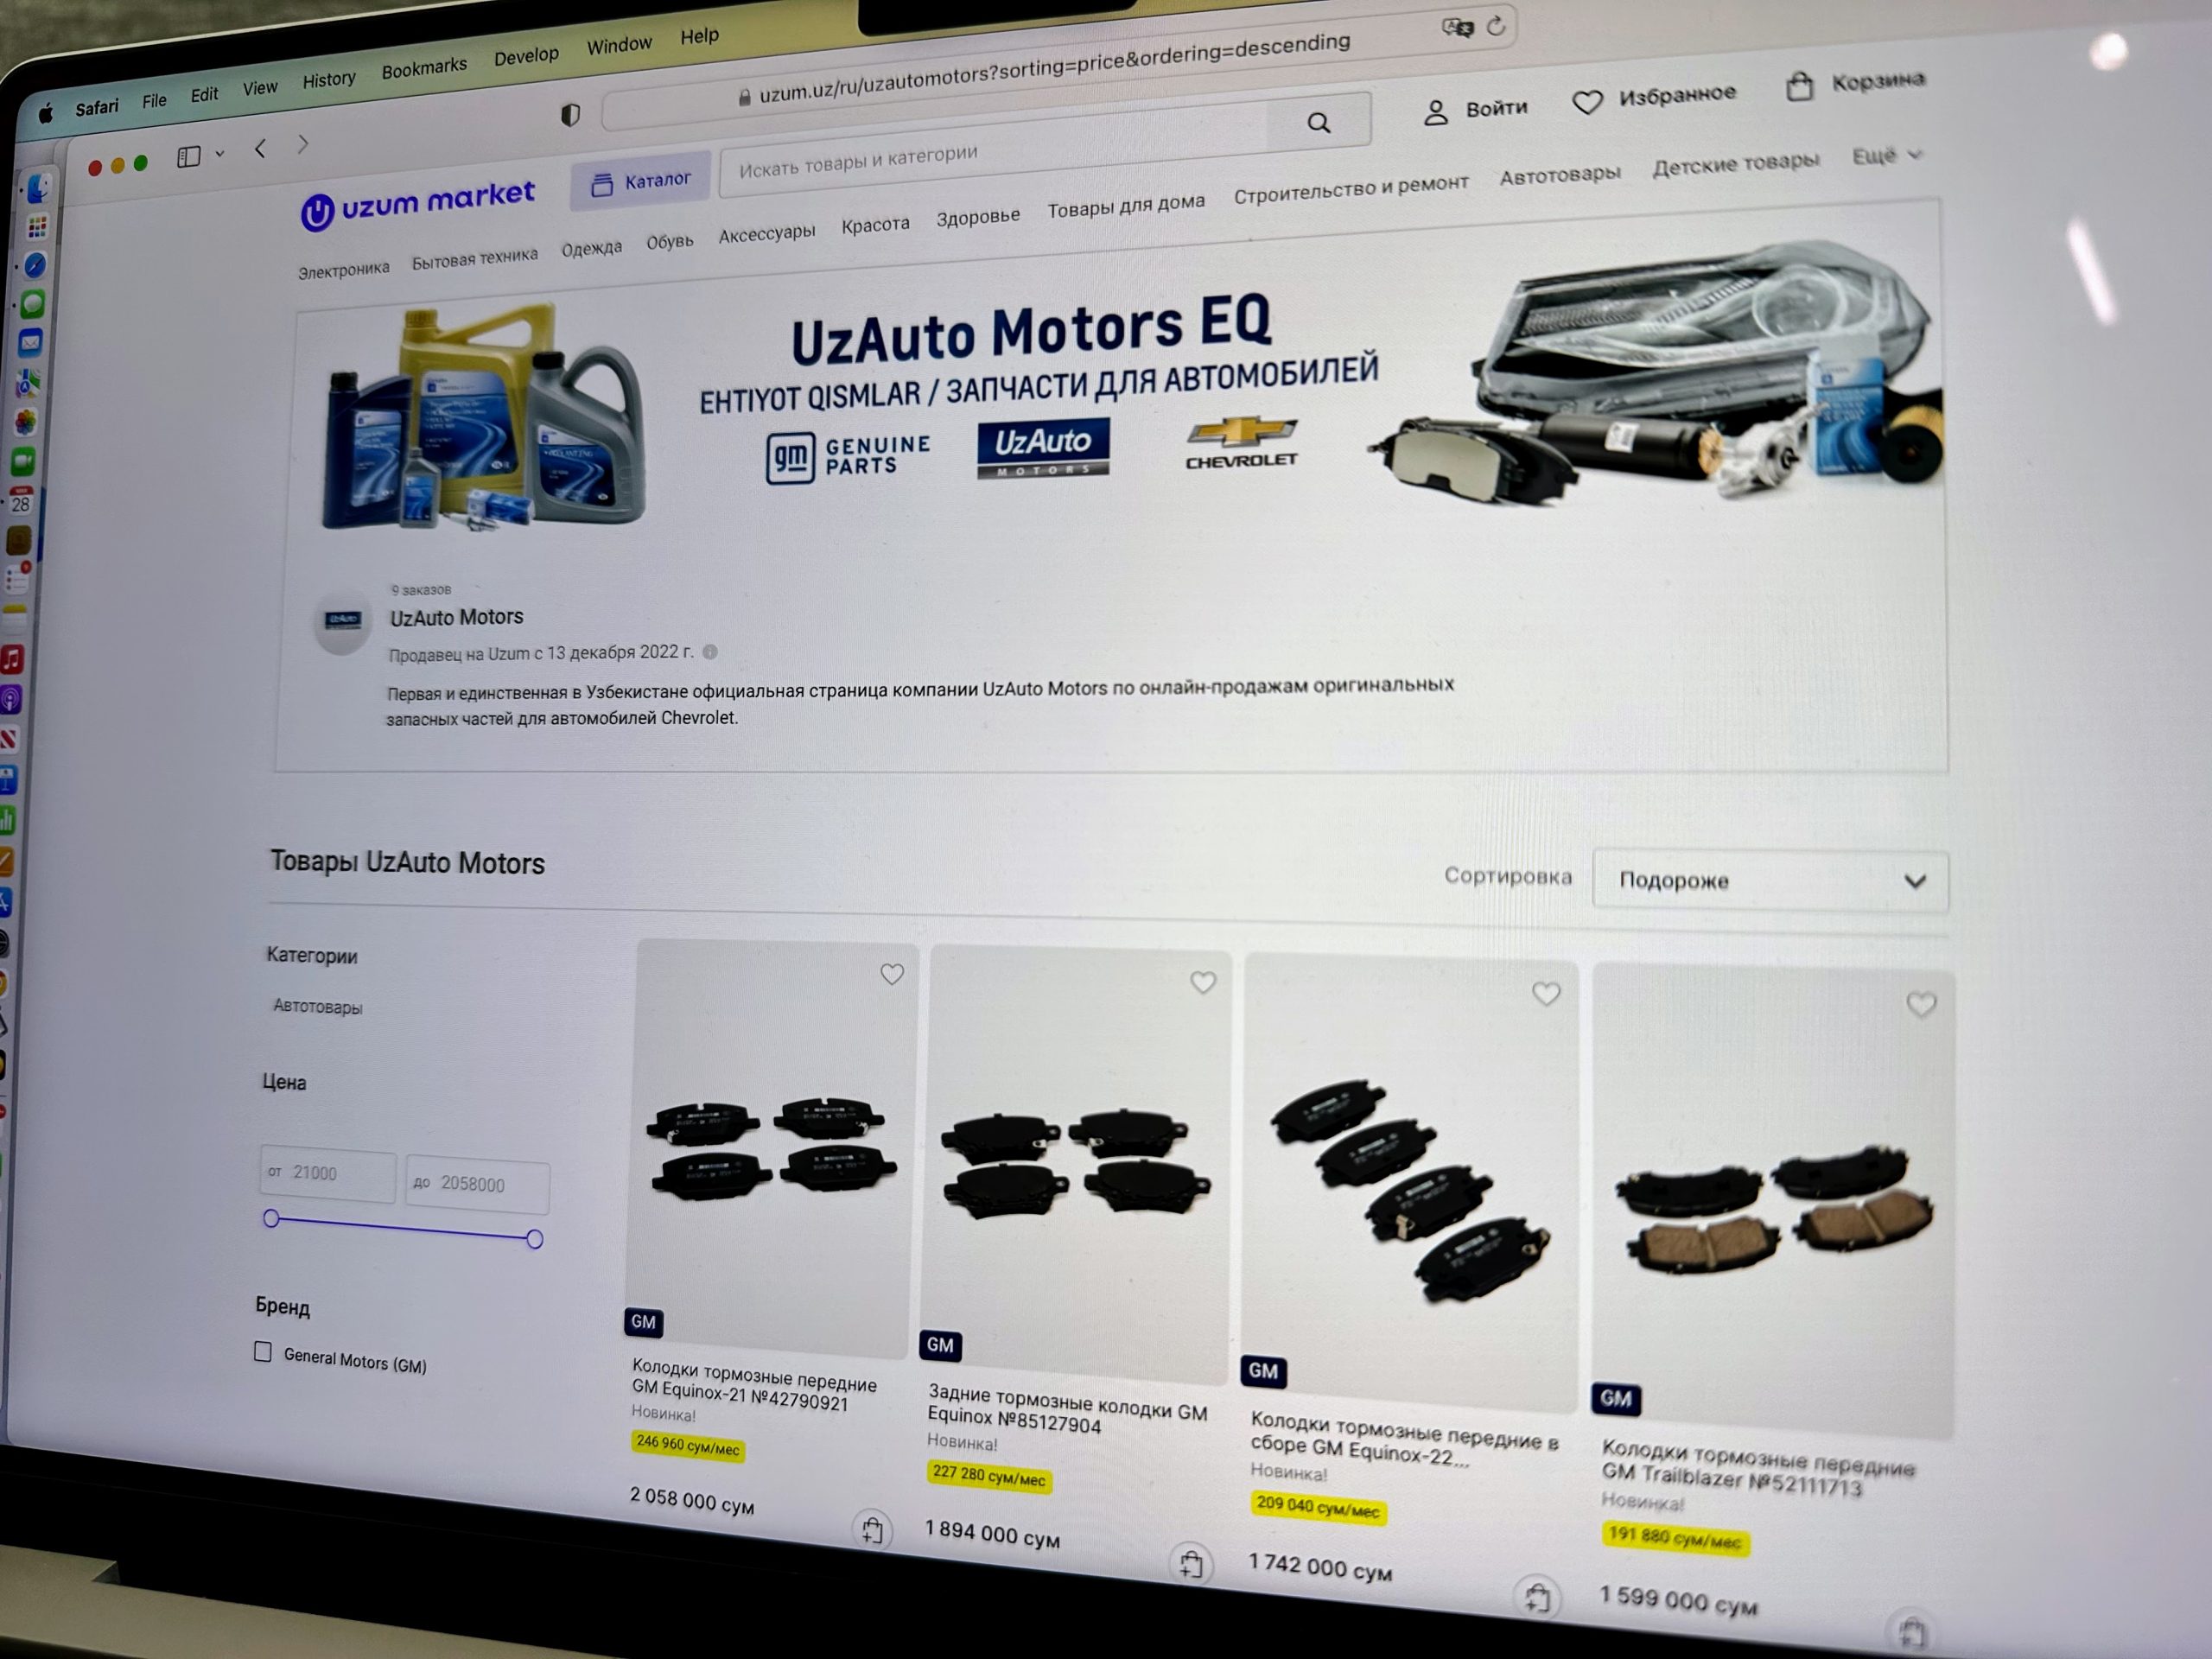The image size is (2212, 1659).
Task: Grab the maximum price slider handle
Action: point(534,1239)
